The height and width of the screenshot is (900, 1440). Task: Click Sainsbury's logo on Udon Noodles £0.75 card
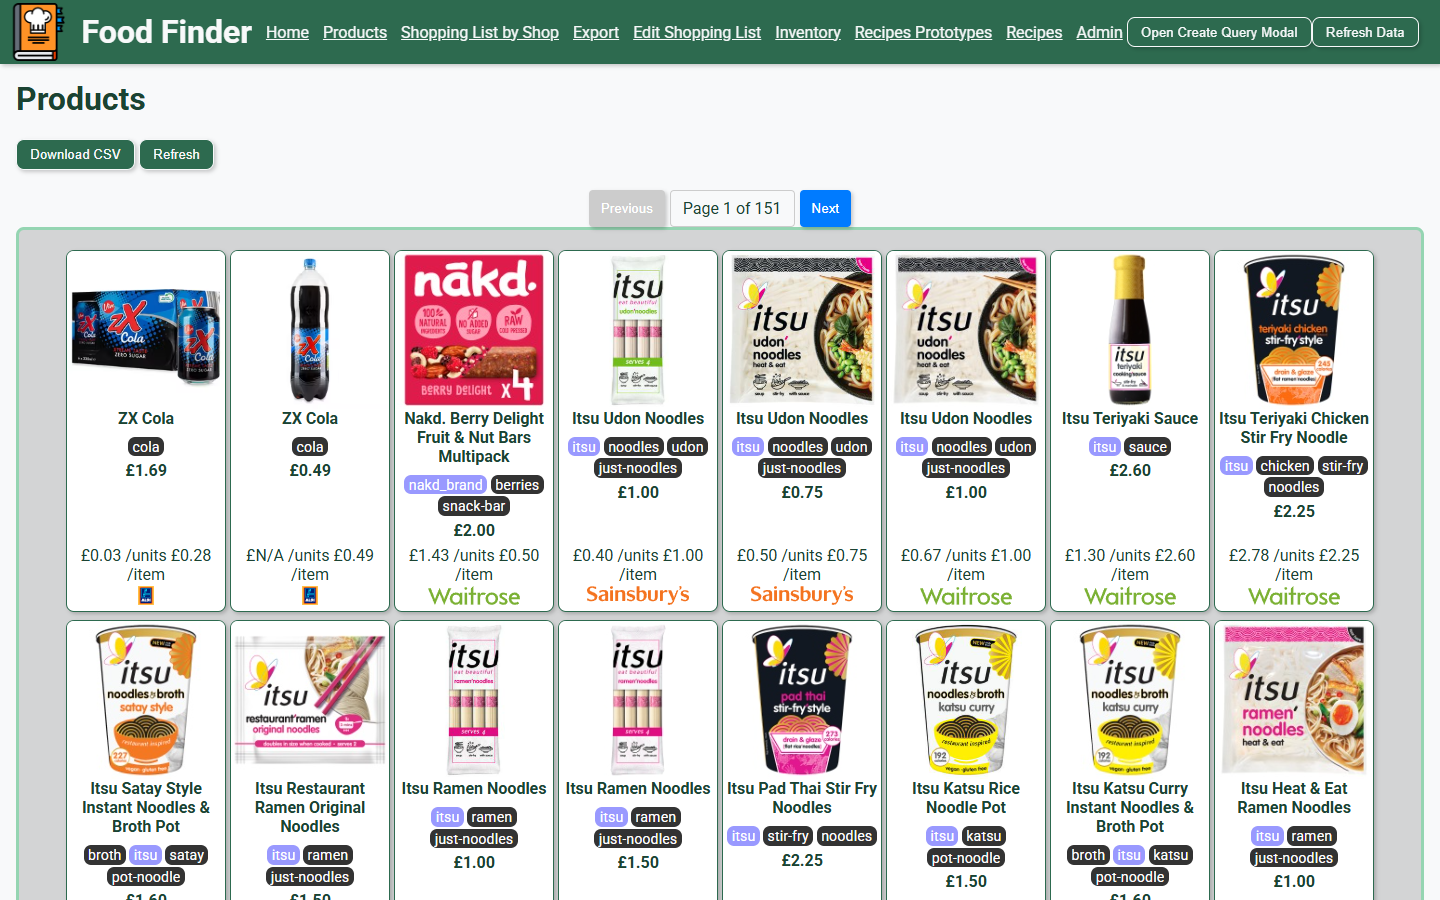tap(802, 595)
